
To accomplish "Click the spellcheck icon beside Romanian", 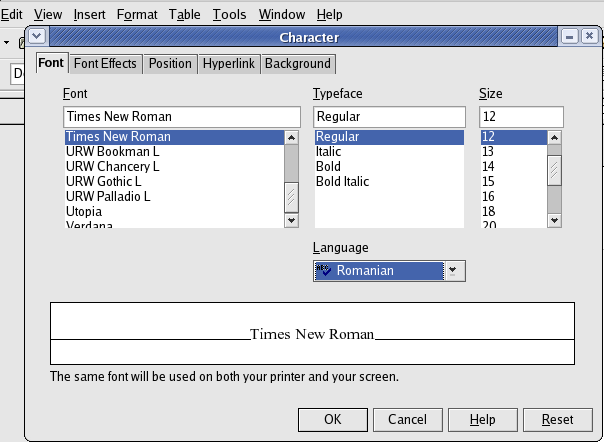I will click(323, 271).
